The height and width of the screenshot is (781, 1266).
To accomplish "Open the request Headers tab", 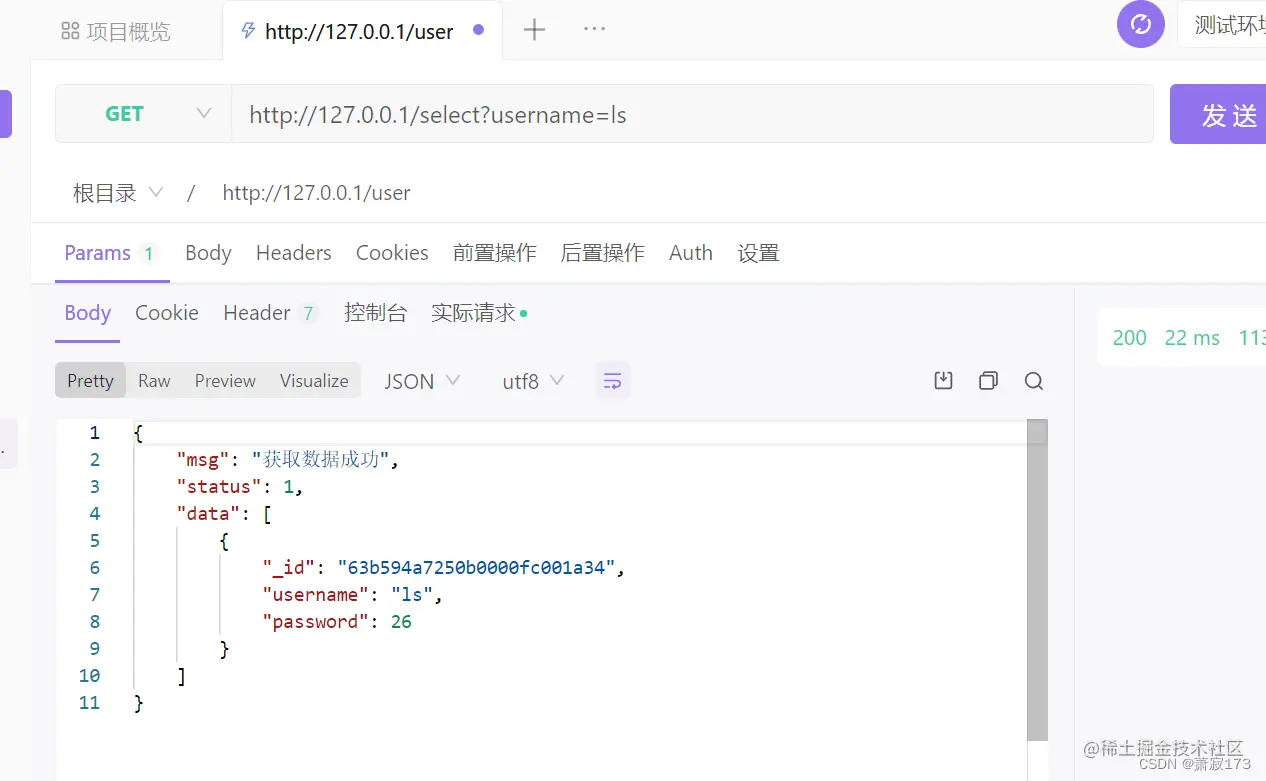I will coord(293,253).
